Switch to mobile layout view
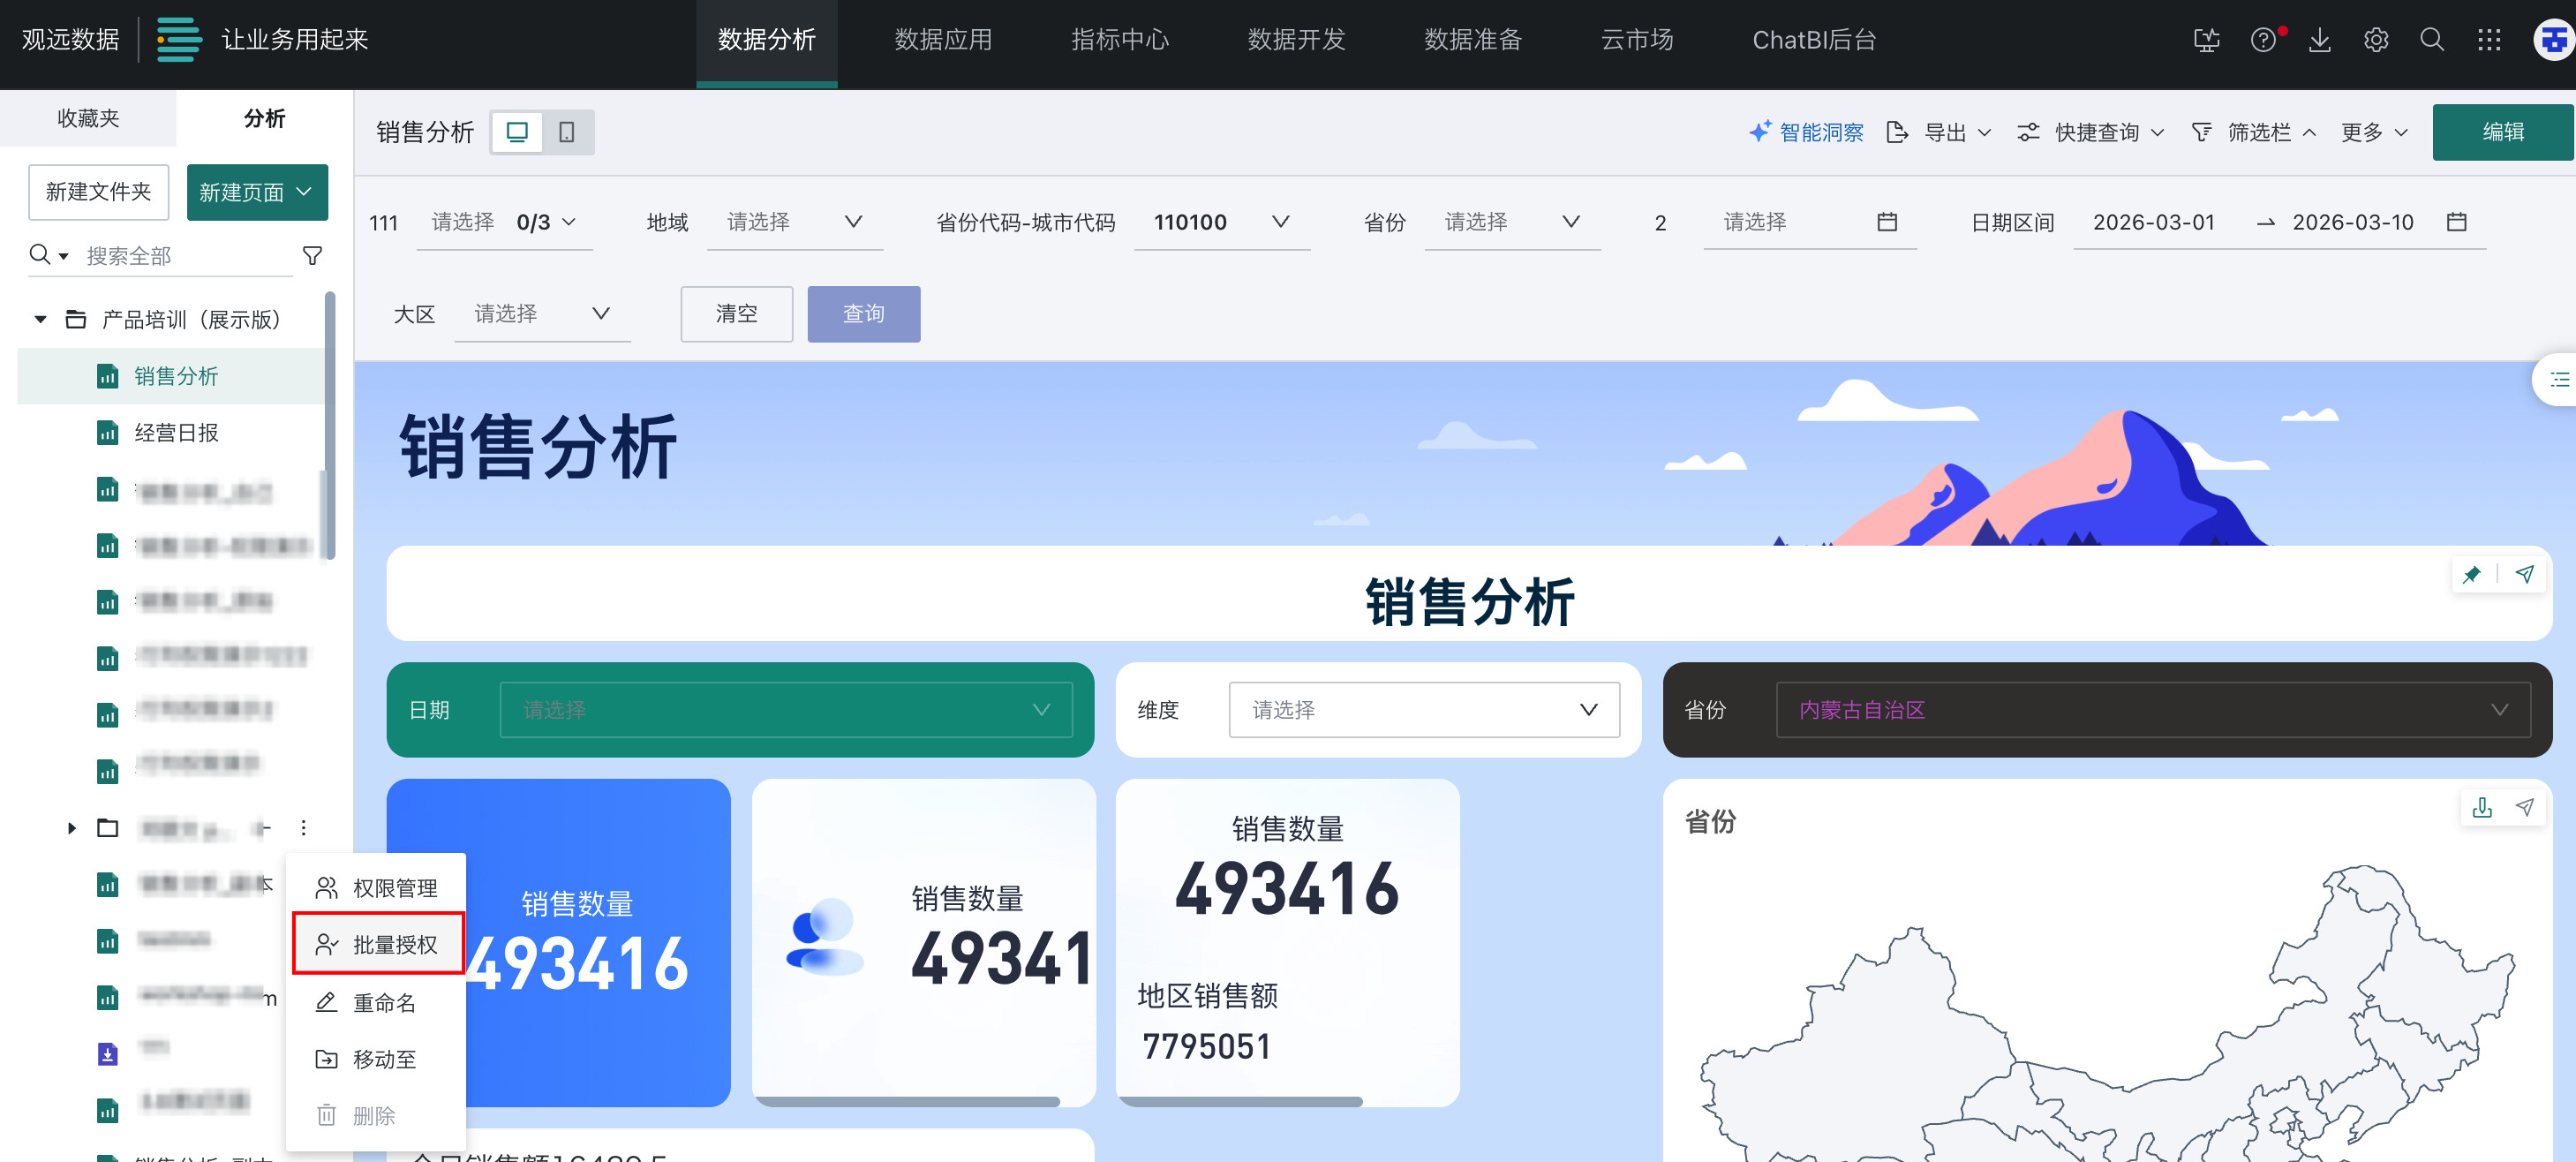The width and height of the screenshot is (2576, 1162). [x=566, y=132]
